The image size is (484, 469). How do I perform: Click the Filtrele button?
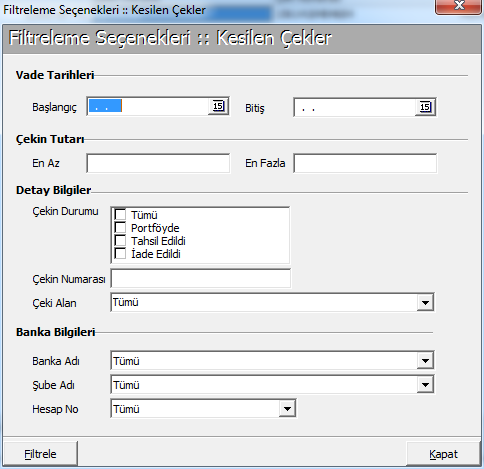tap(40, 454)
